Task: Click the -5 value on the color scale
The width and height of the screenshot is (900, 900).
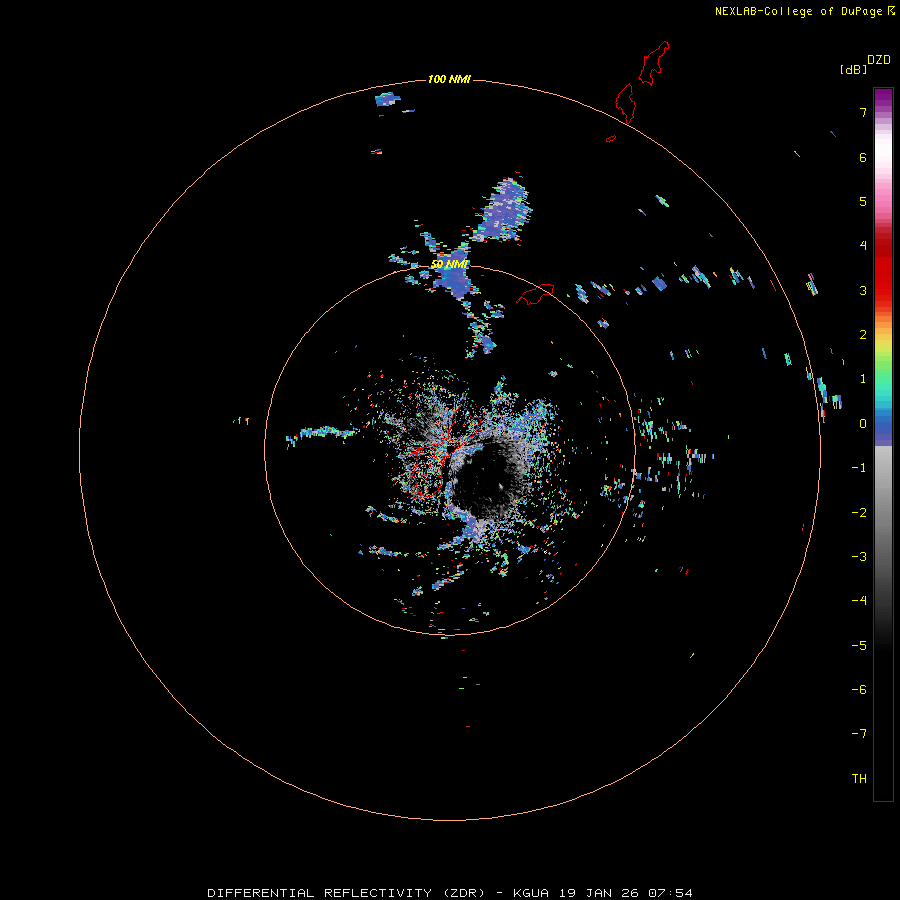Action: (859, 646)
